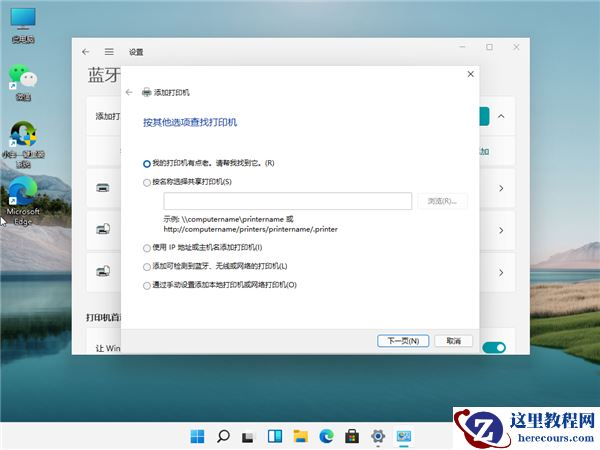This screenshot has width=600, height=450.
Task: Open the Settings hamburger navigation menu
Action: (109, 52)
